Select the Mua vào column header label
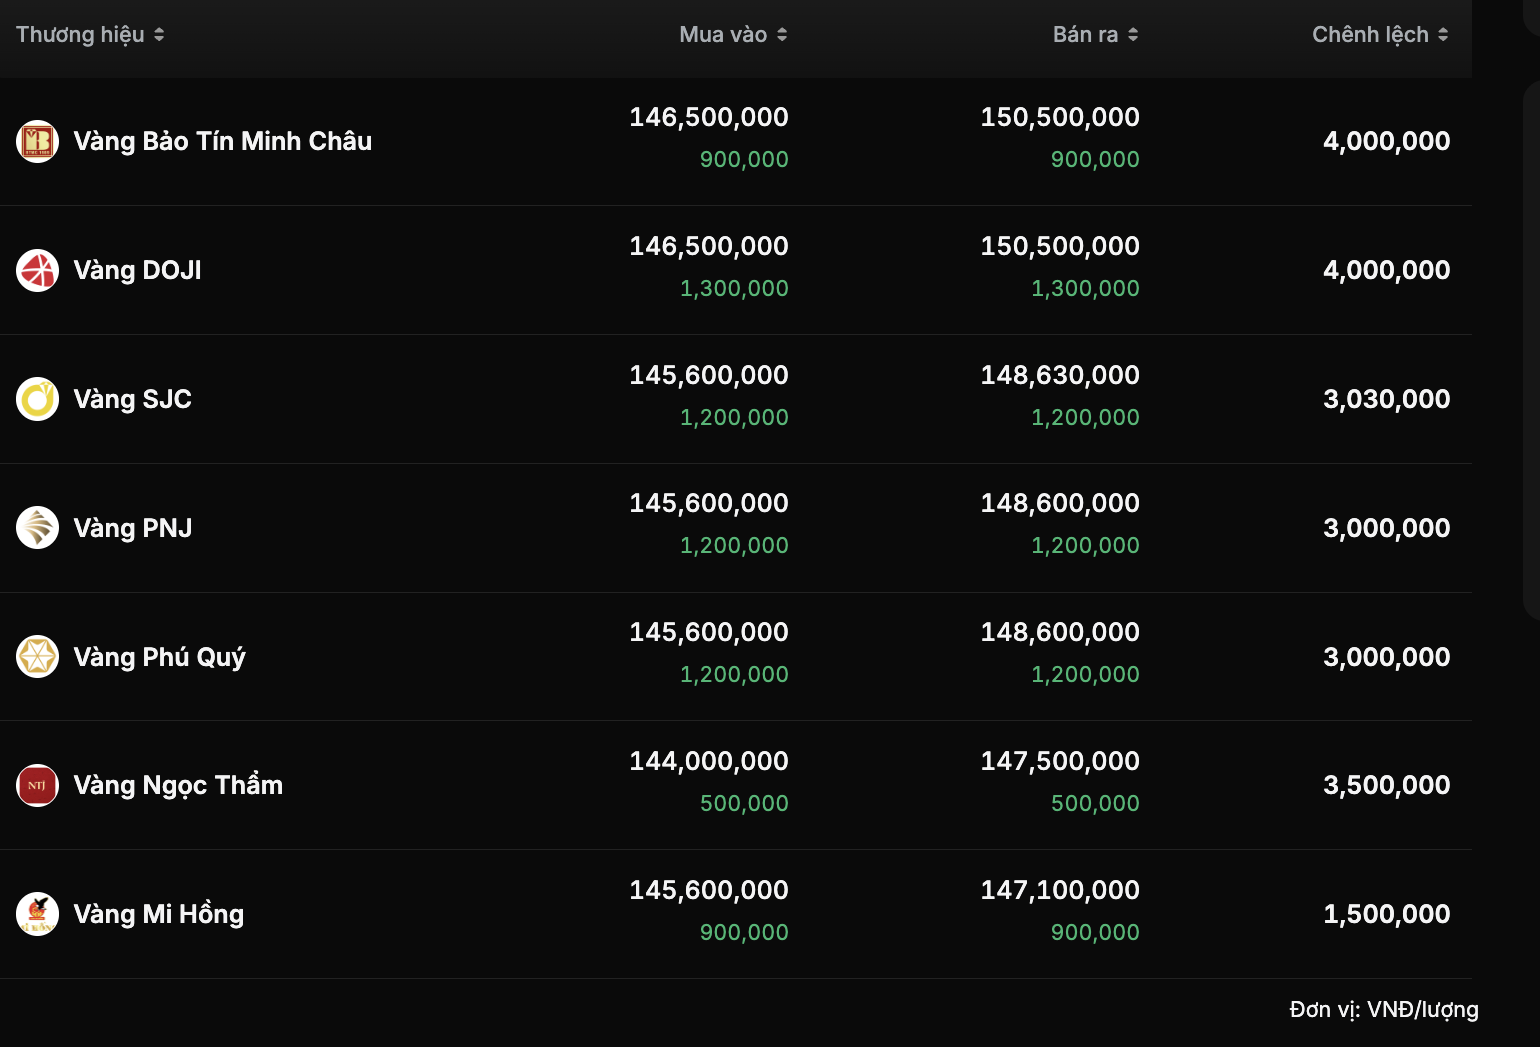 point(723,35)
